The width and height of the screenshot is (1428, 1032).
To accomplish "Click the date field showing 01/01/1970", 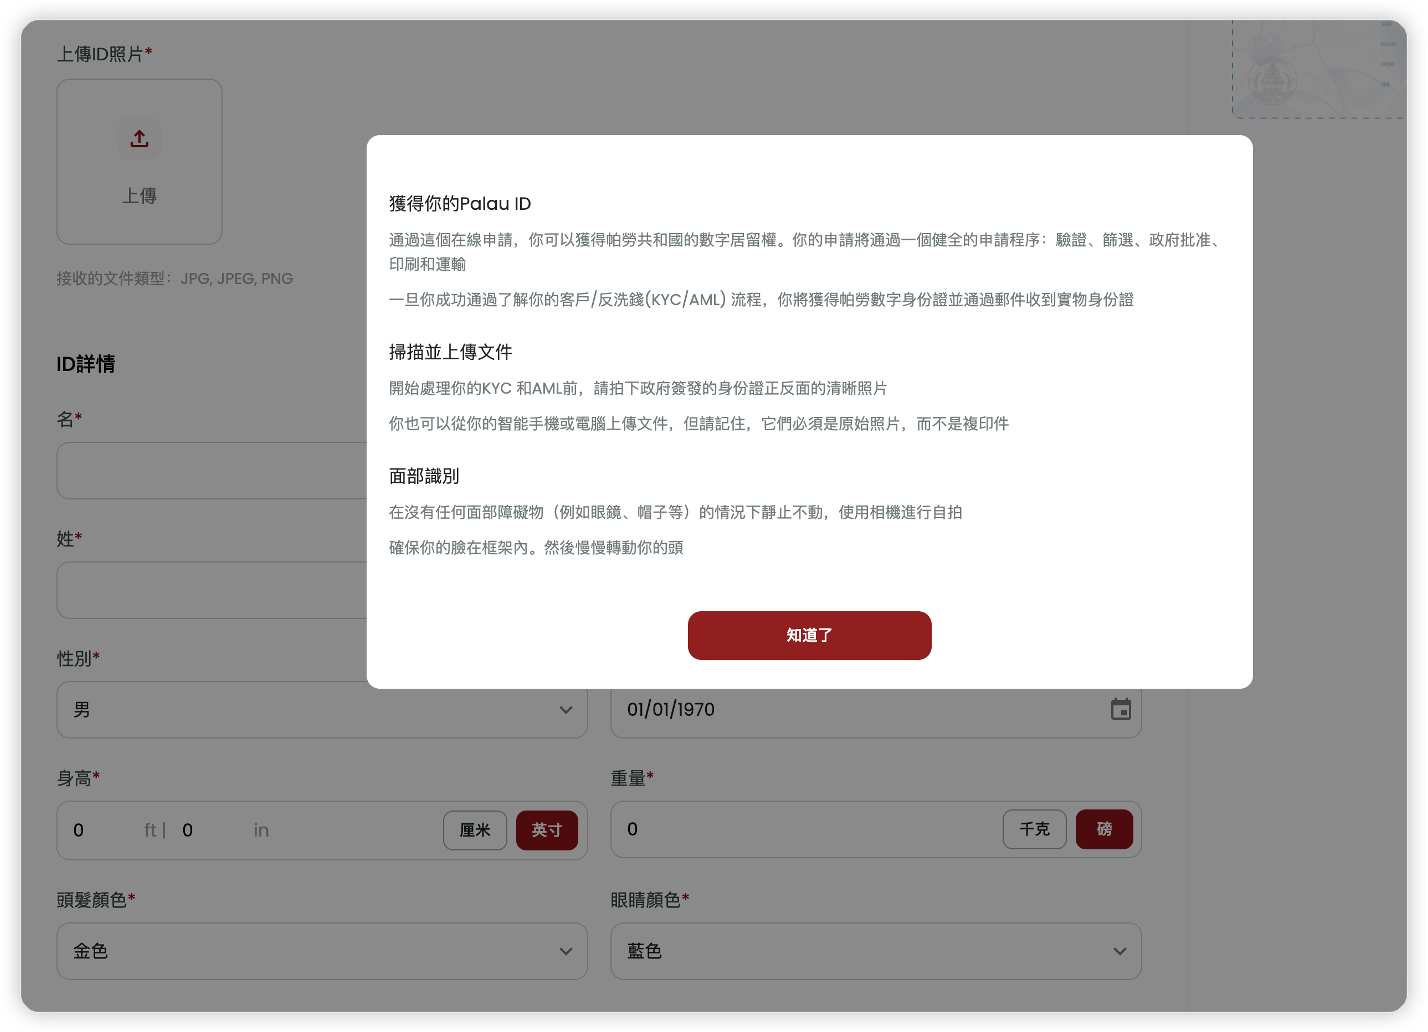I will point(876,710).
